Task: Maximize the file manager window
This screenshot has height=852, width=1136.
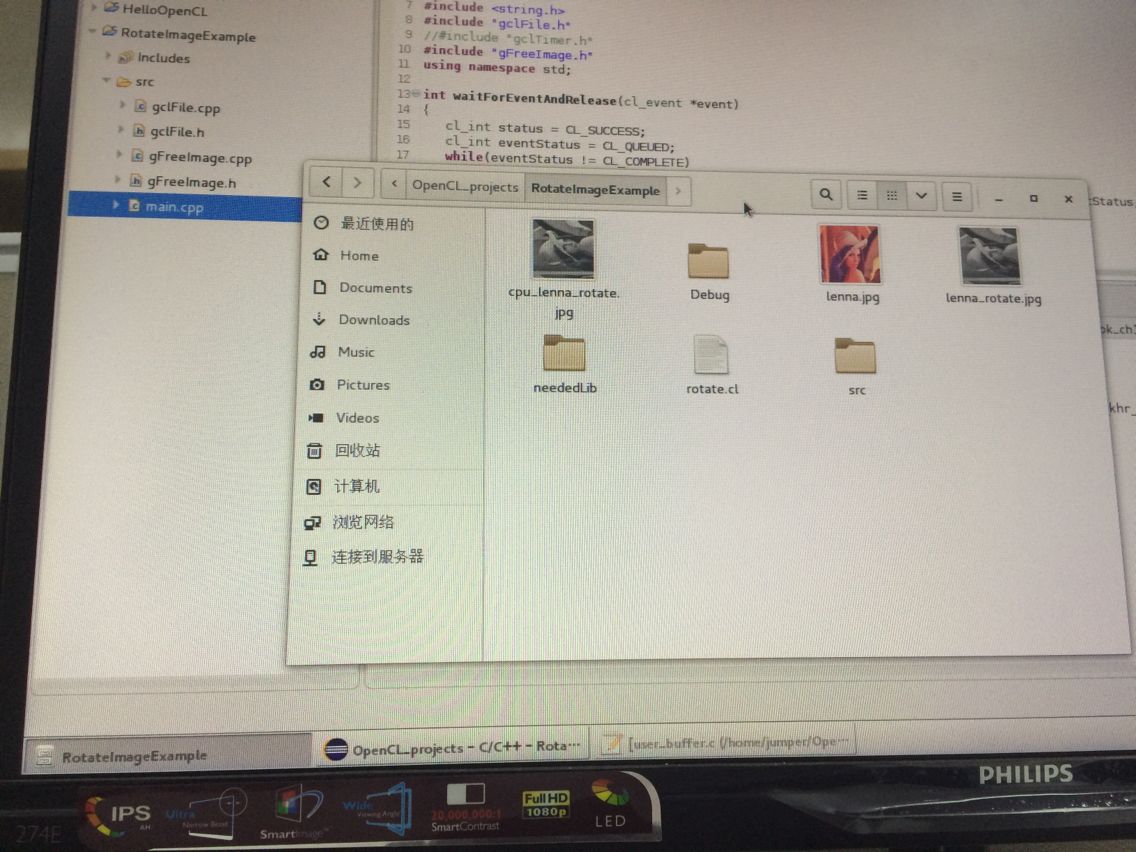Action: 1033,199
